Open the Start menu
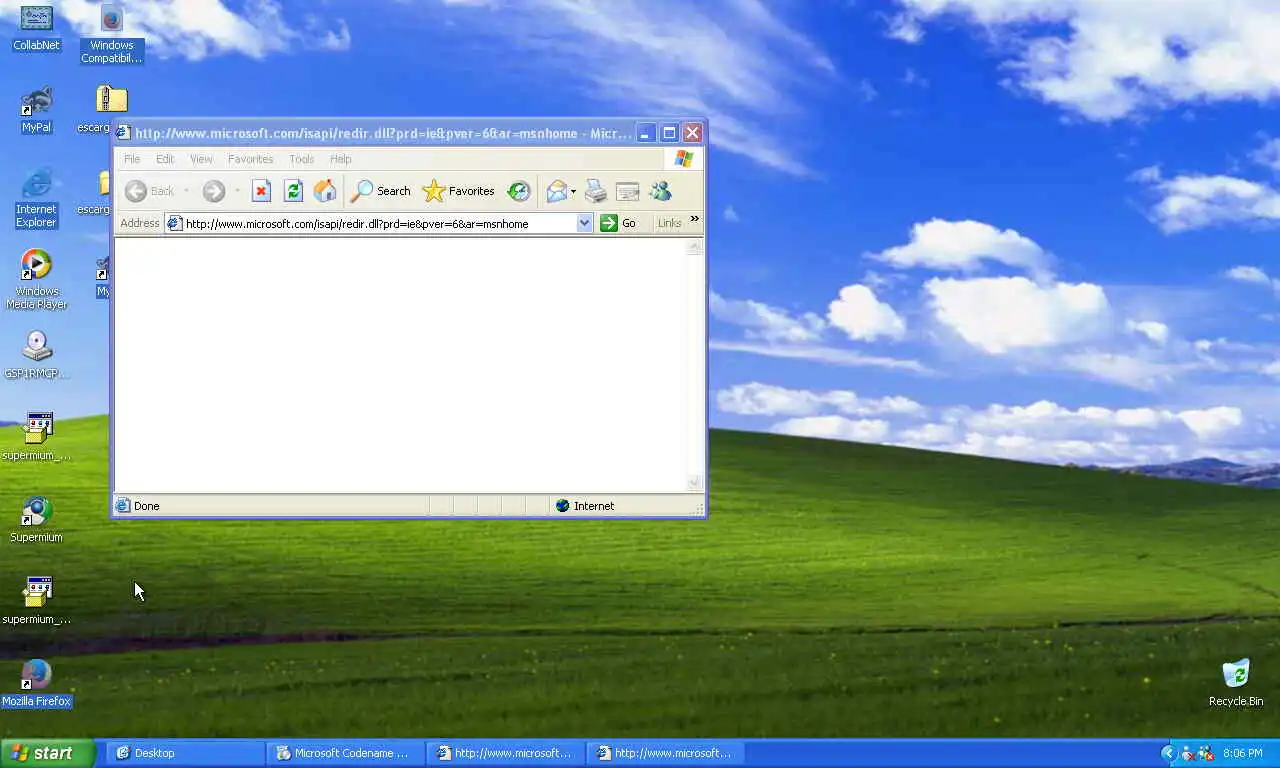1280x768 pixels. 47,753
